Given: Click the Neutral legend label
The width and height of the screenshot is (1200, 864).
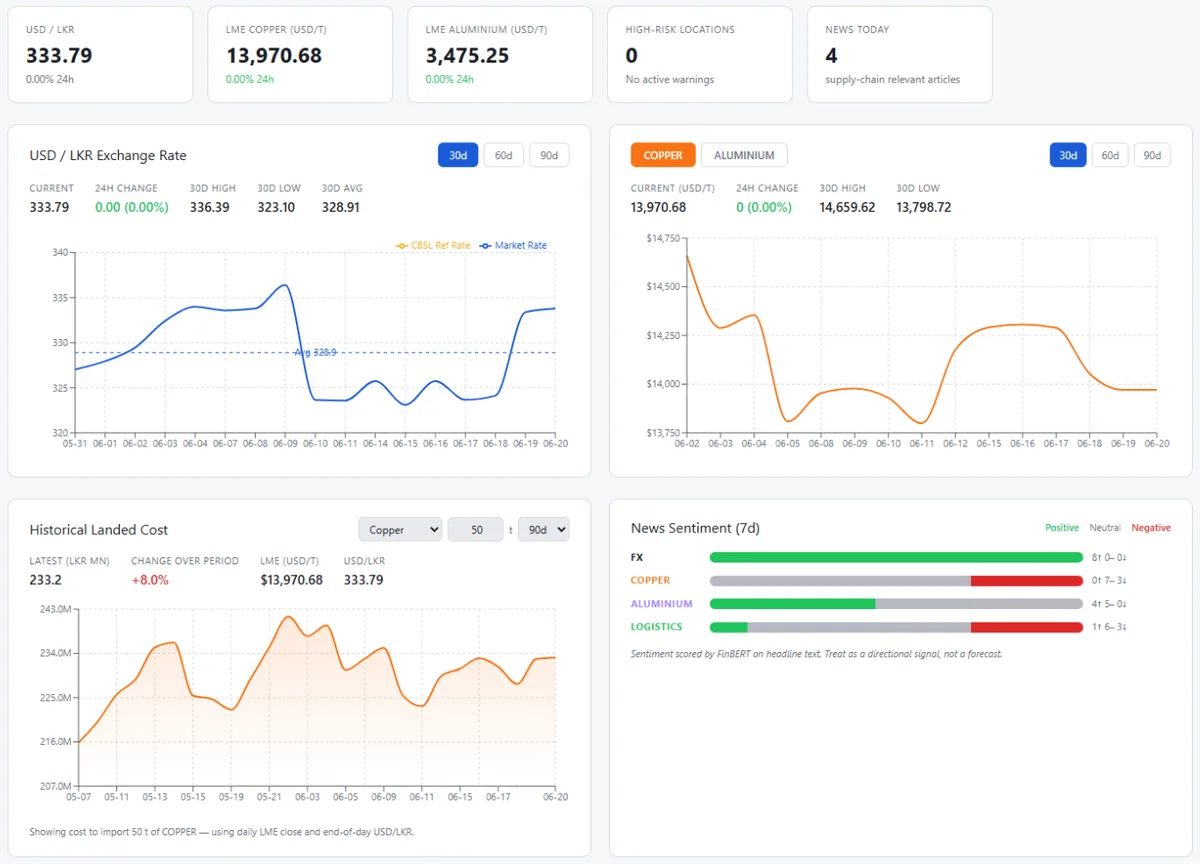Looking at the screenshot, I should tap(1105, 528).
